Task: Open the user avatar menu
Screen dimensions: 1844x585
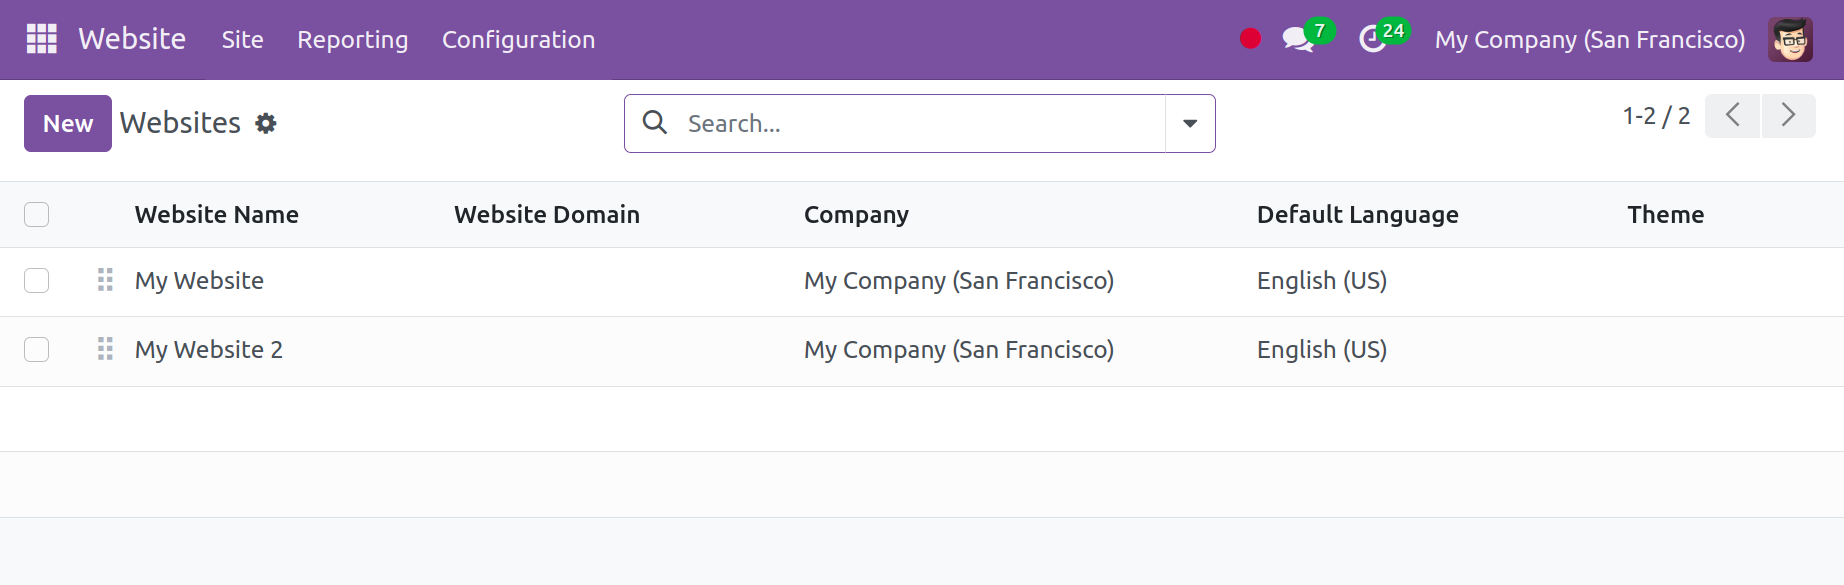Action: (1789, 39)
